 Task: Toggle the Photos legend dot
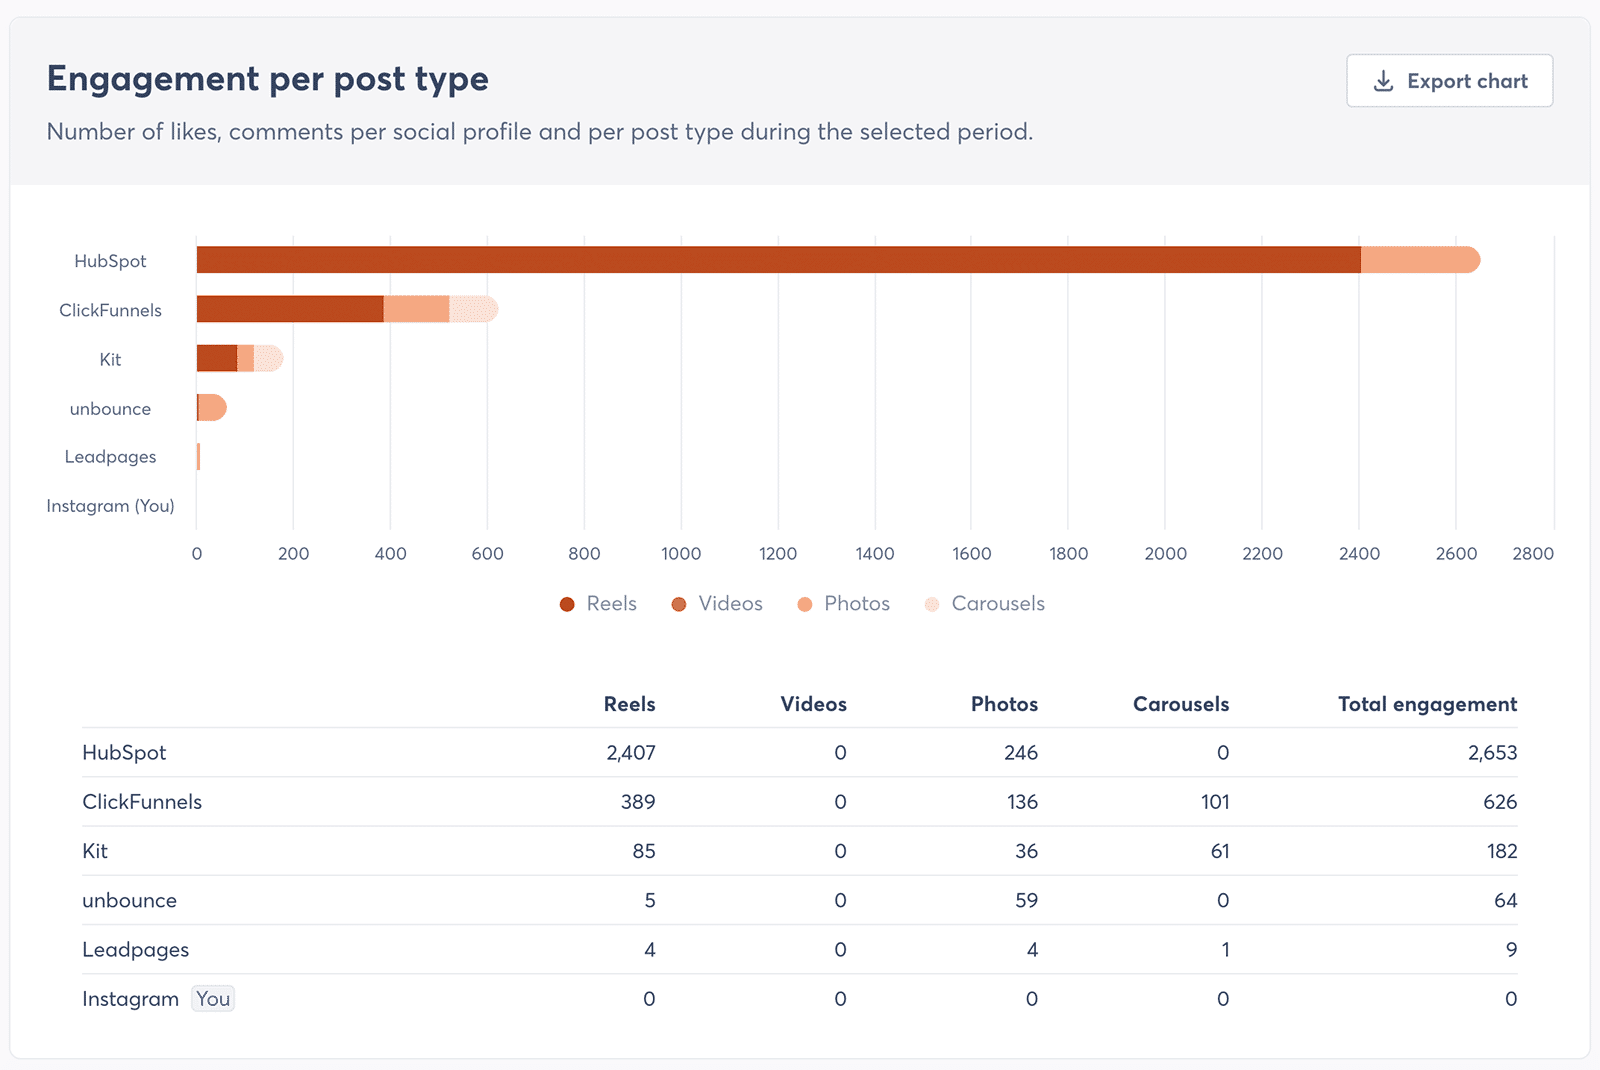(805, 604)
